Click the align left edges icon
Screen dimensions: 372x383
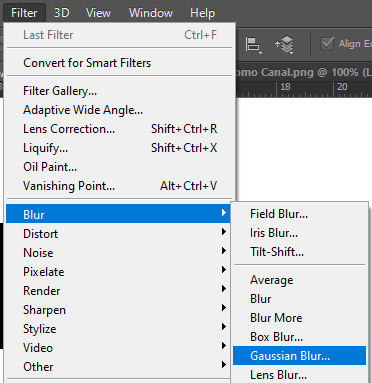point(253,45)
